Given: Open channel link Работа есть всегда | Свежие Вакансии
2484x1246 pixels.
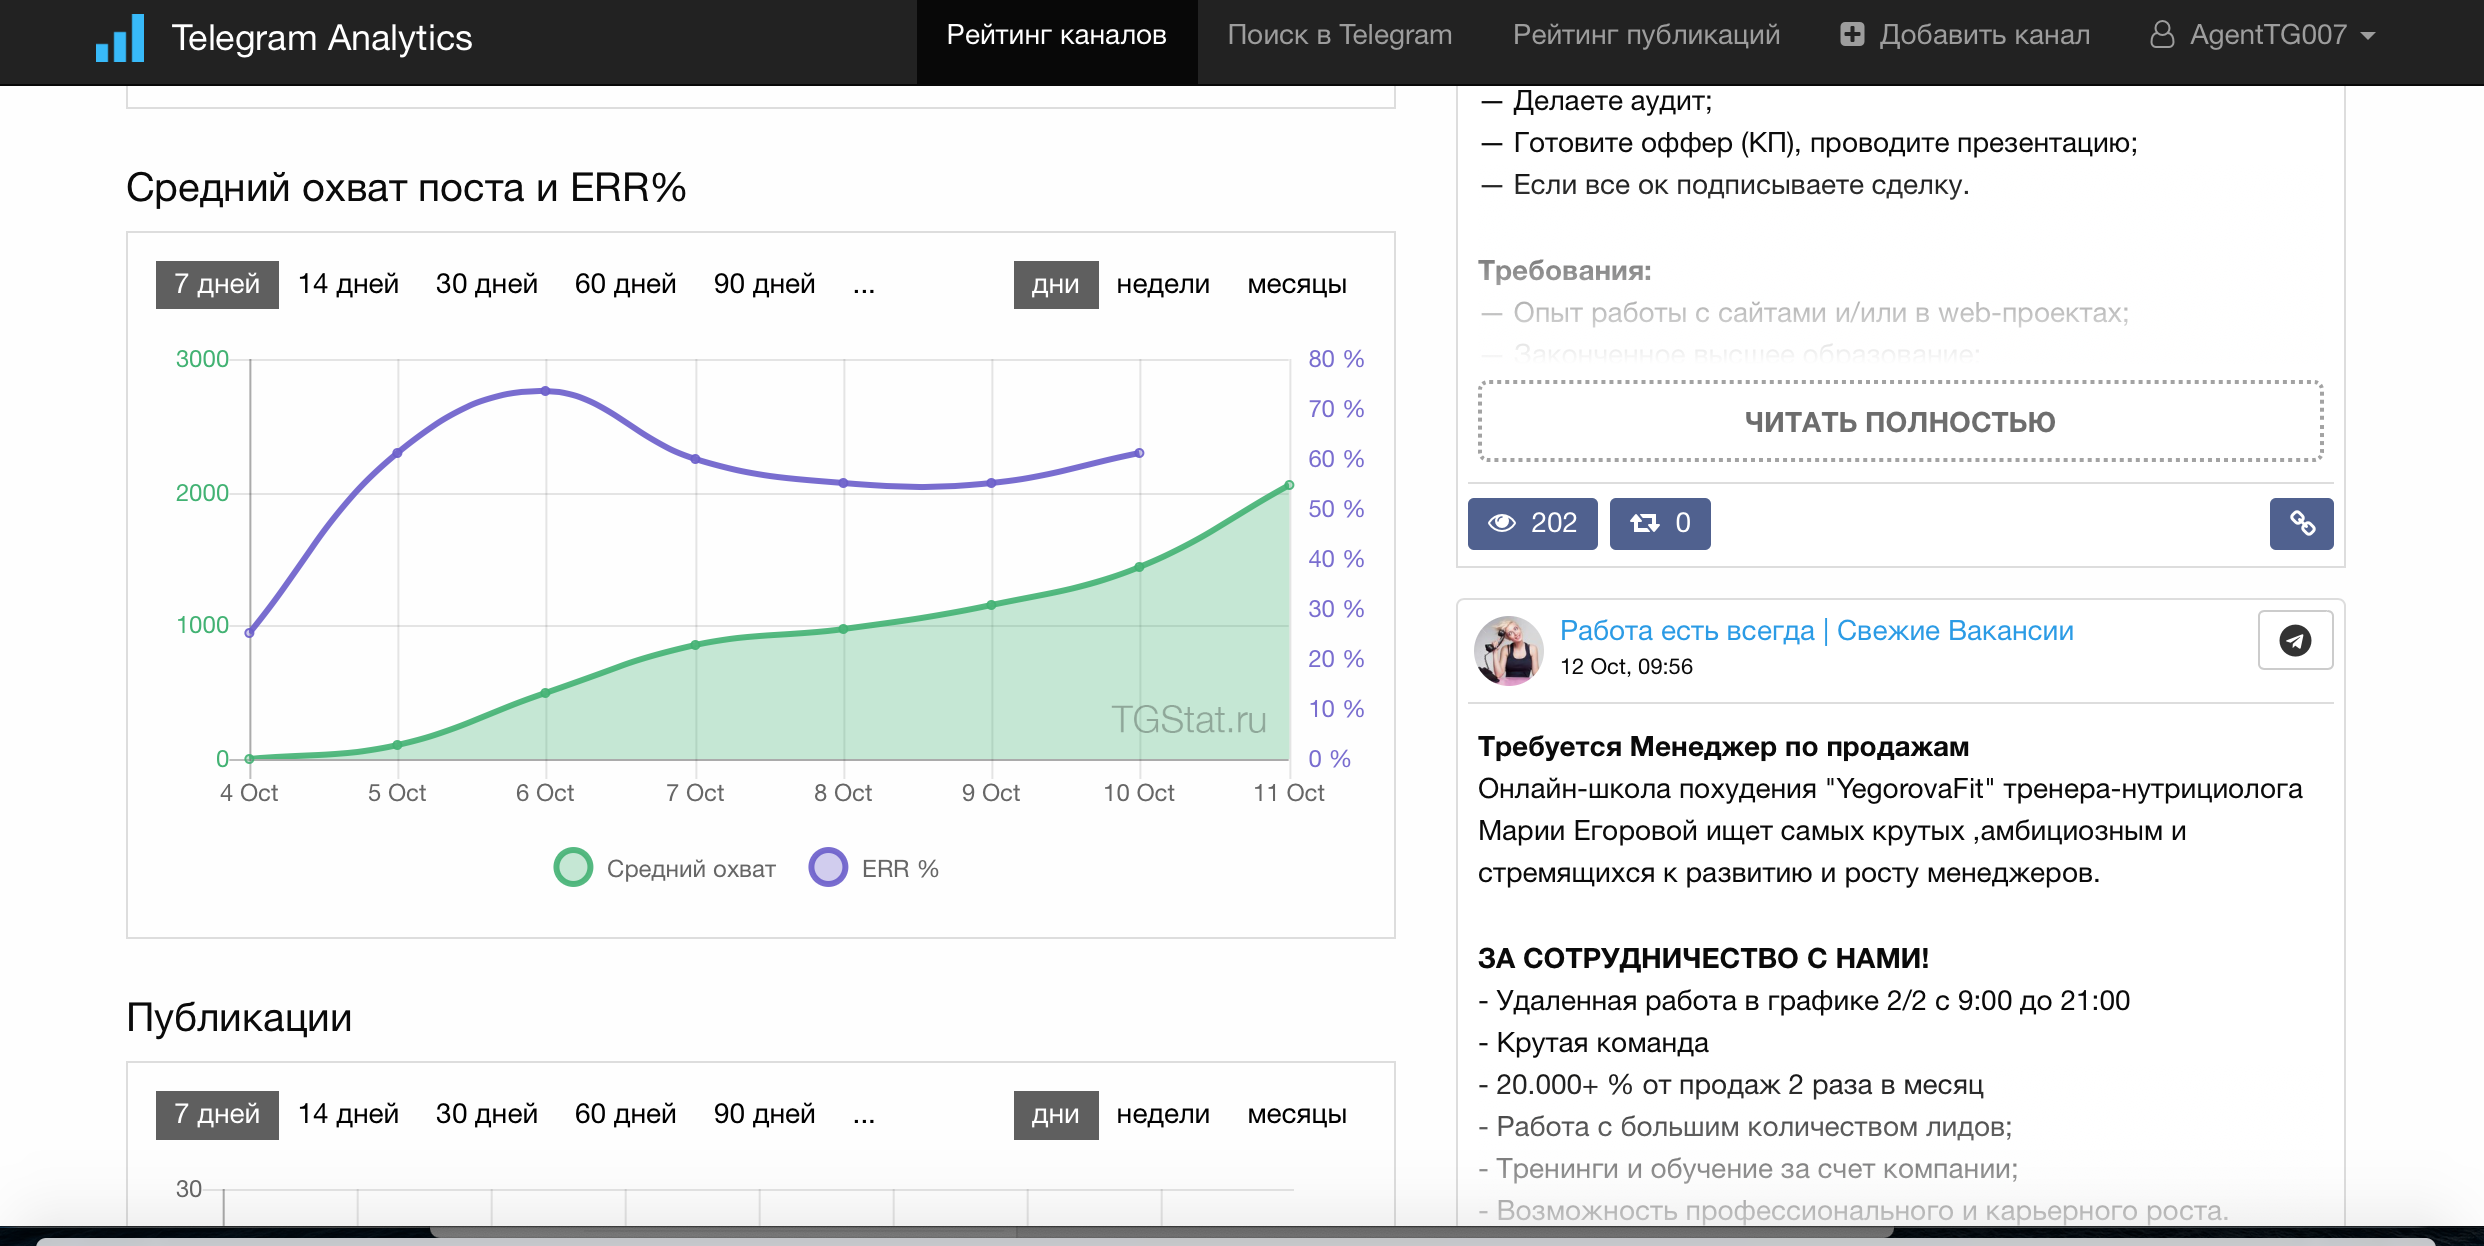Looking at the screenshot, I should tap(1816, 631).
